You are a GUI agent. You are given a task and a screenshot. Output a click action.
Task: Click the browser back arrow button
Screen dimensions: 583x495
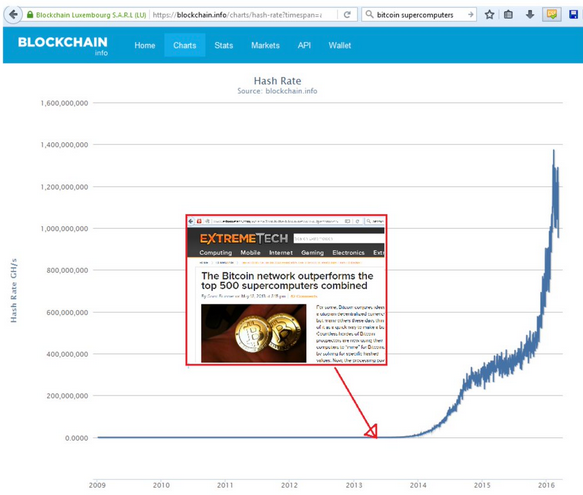coord(13,15)
